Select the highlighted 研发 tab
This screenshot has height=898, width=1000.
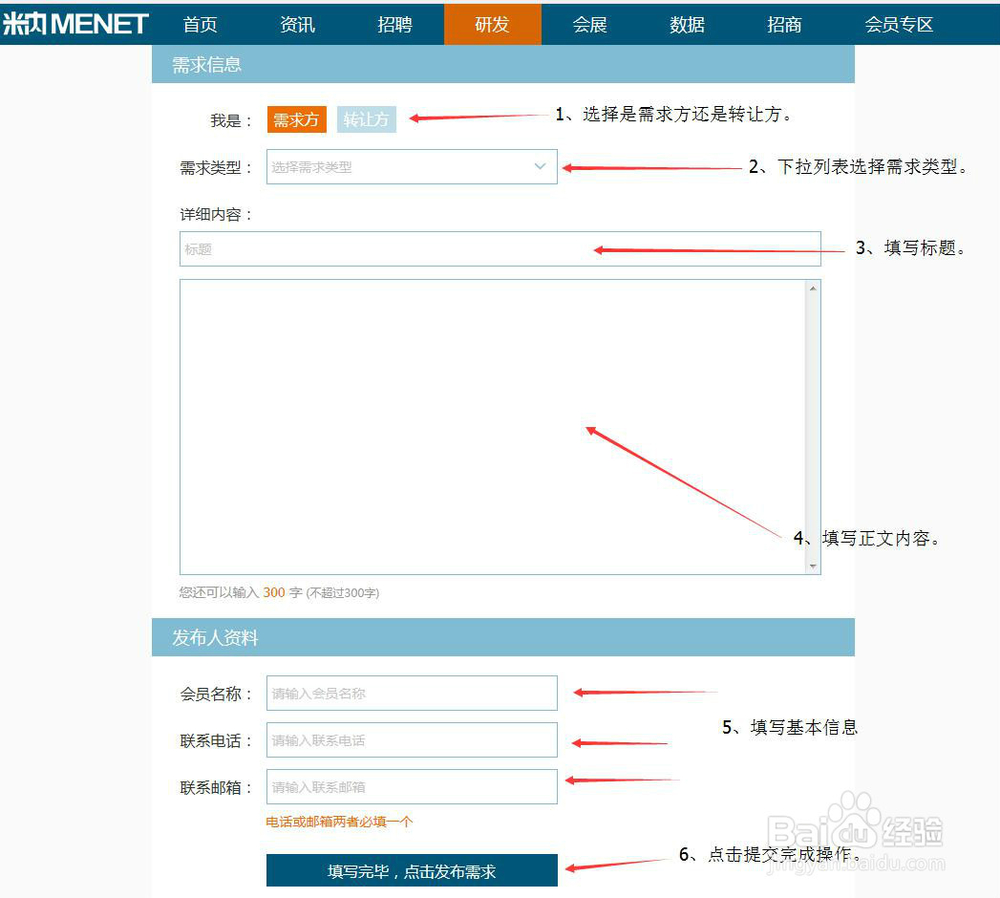[x=492, y=24]
